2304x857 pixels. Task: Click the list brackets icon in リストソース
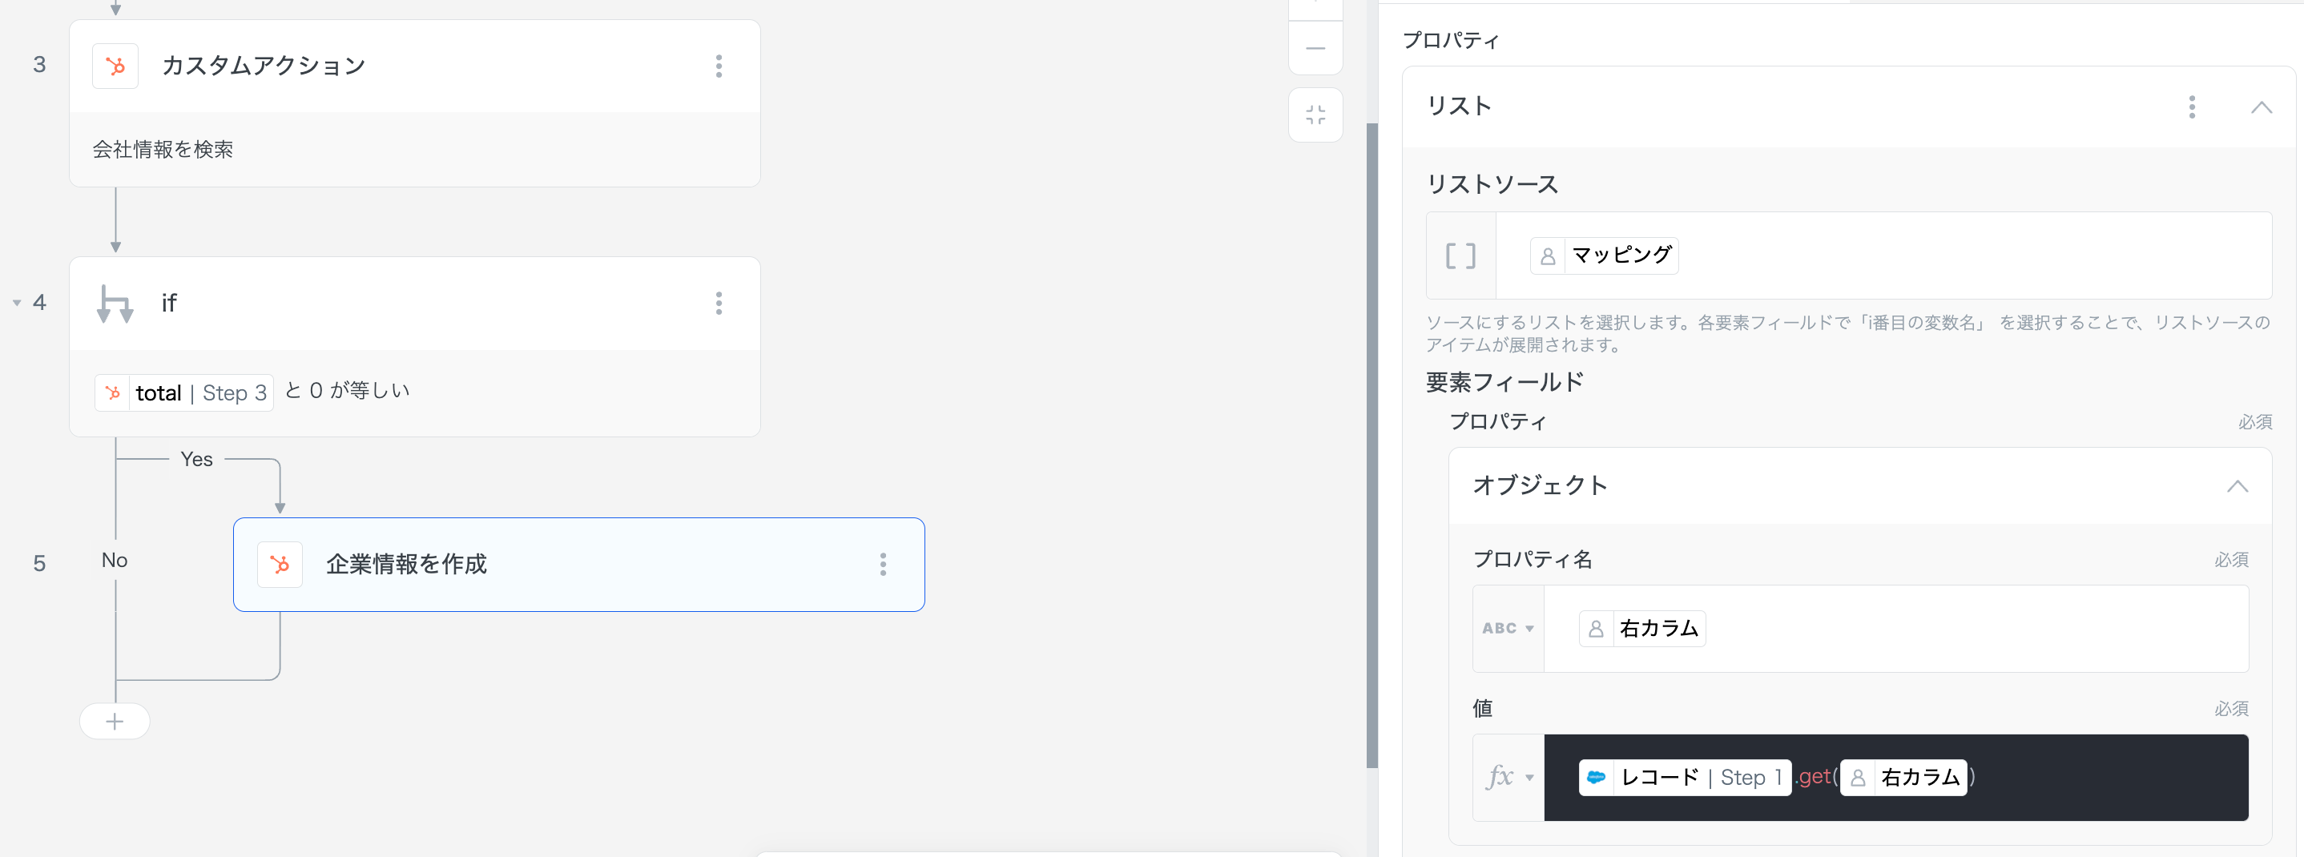(x=1461, y=256)
